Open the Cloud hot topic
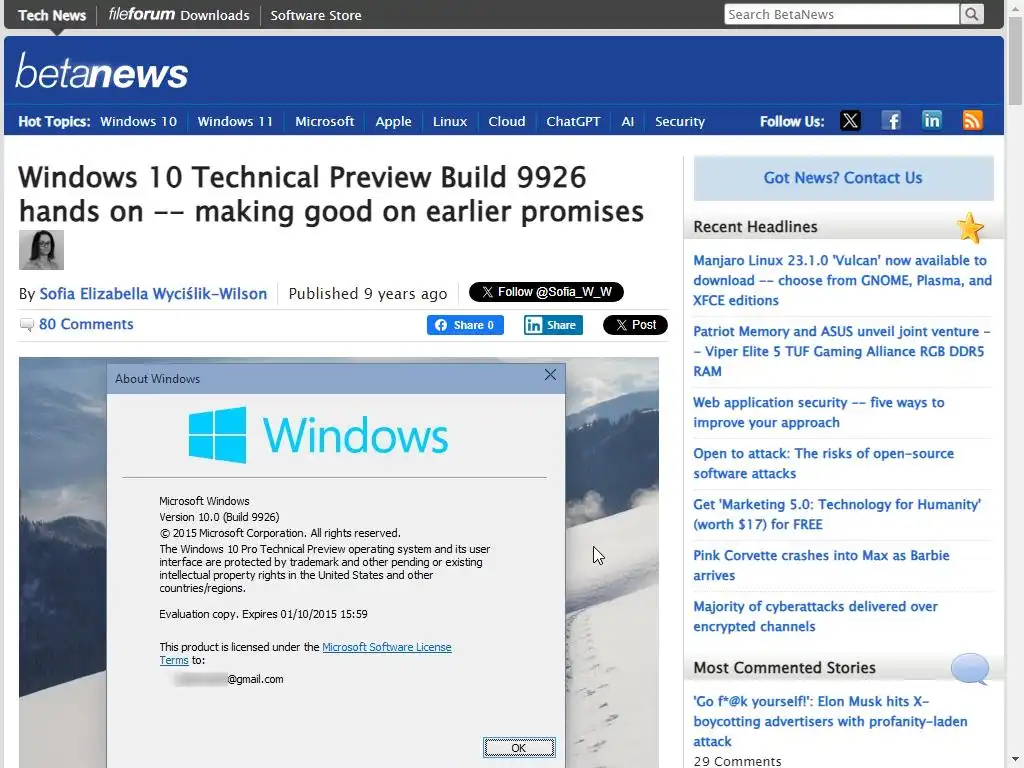Image resolution: width=1024 pixels, height=768 pixels. click(507, 121)
